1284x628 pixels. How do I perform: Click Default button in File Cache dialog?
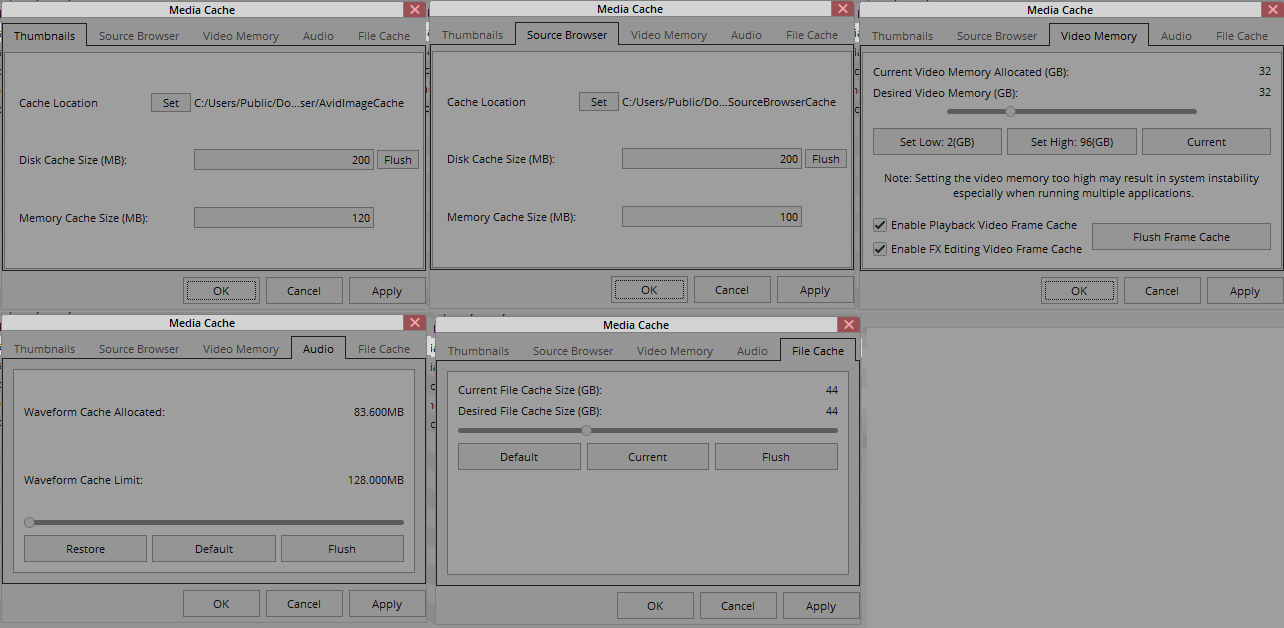click(519, 457)
